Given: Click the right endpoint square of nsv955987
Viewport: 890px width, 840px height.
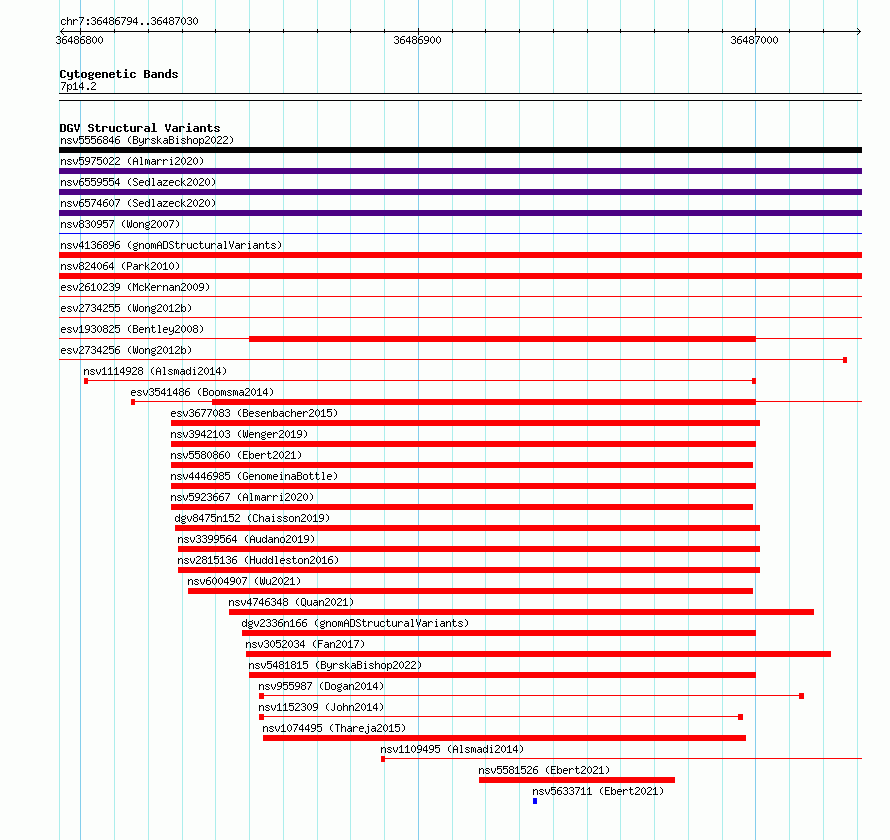Looking at the screenshot, I should coord(801,696).
